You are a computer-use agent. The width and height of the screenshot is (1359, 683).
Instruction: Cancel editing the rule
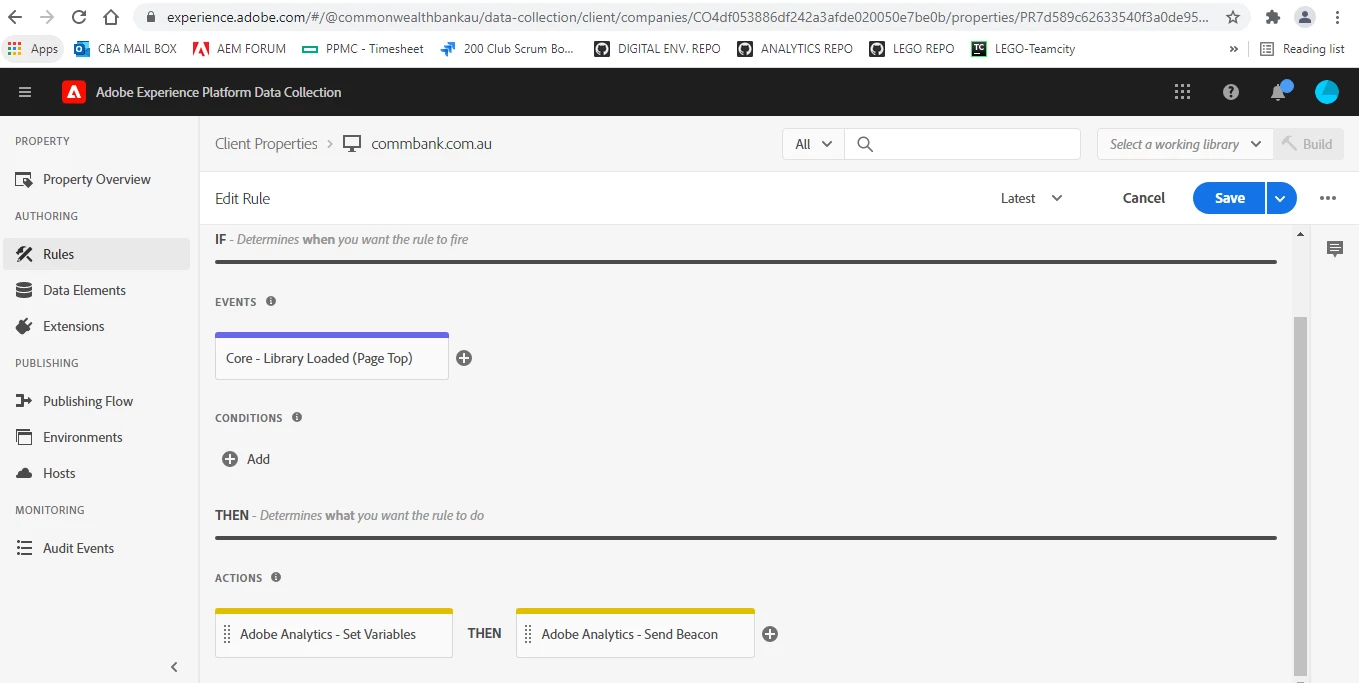(1144, 198)
